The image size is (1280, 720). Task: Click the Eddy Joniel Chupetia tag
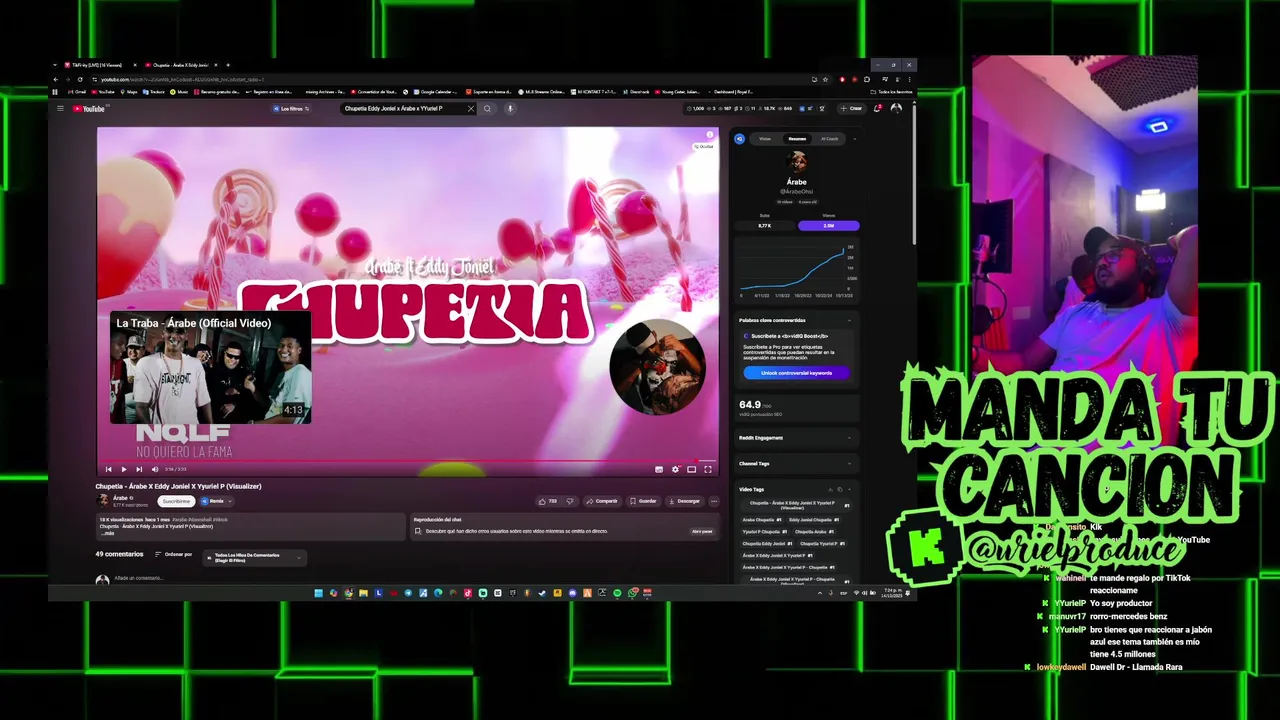click(814, 520)
